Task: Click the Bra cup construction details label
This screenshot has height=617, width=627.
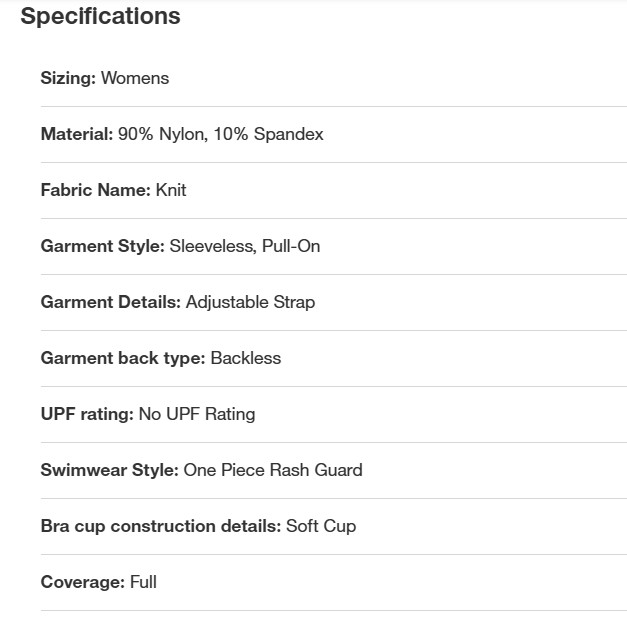Action: click(161, 526)
